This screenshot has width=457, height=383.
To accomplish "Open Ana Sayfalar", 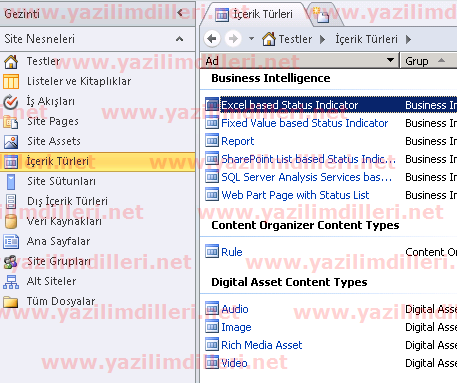I will click(59, 241).
